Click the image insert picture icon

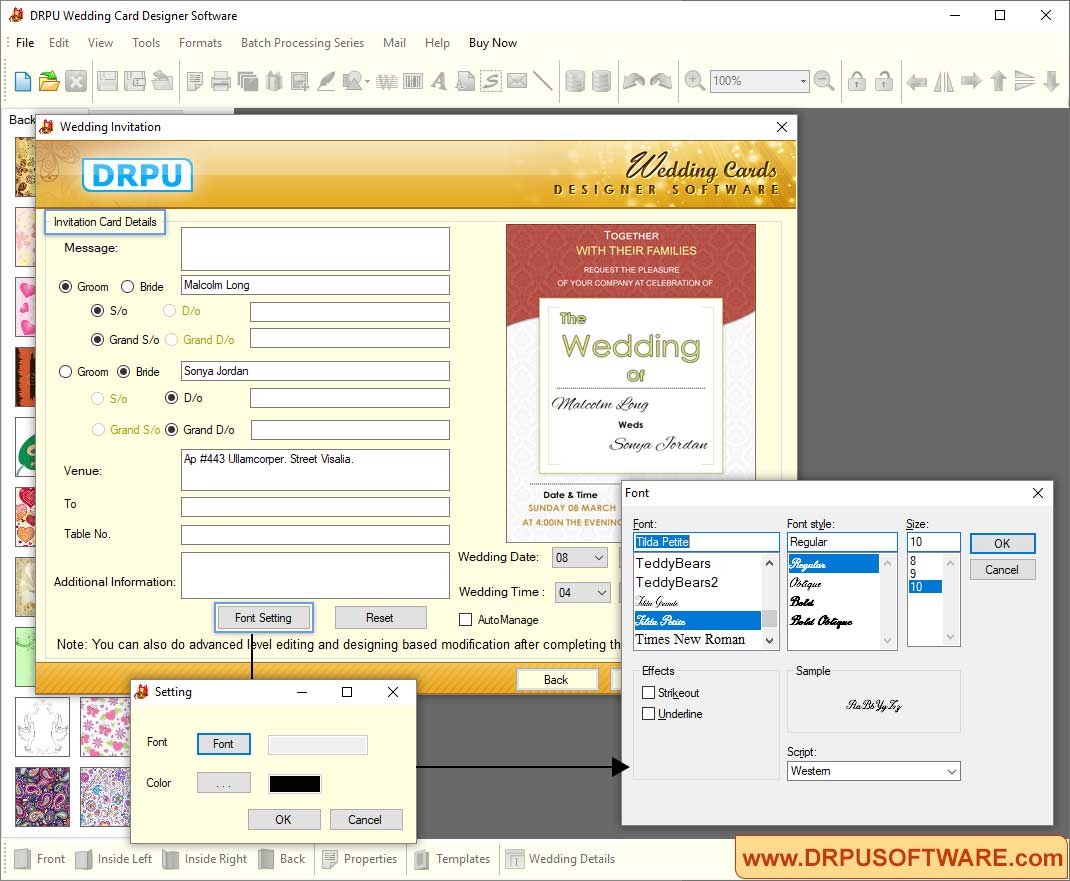[x=299, y=81]
